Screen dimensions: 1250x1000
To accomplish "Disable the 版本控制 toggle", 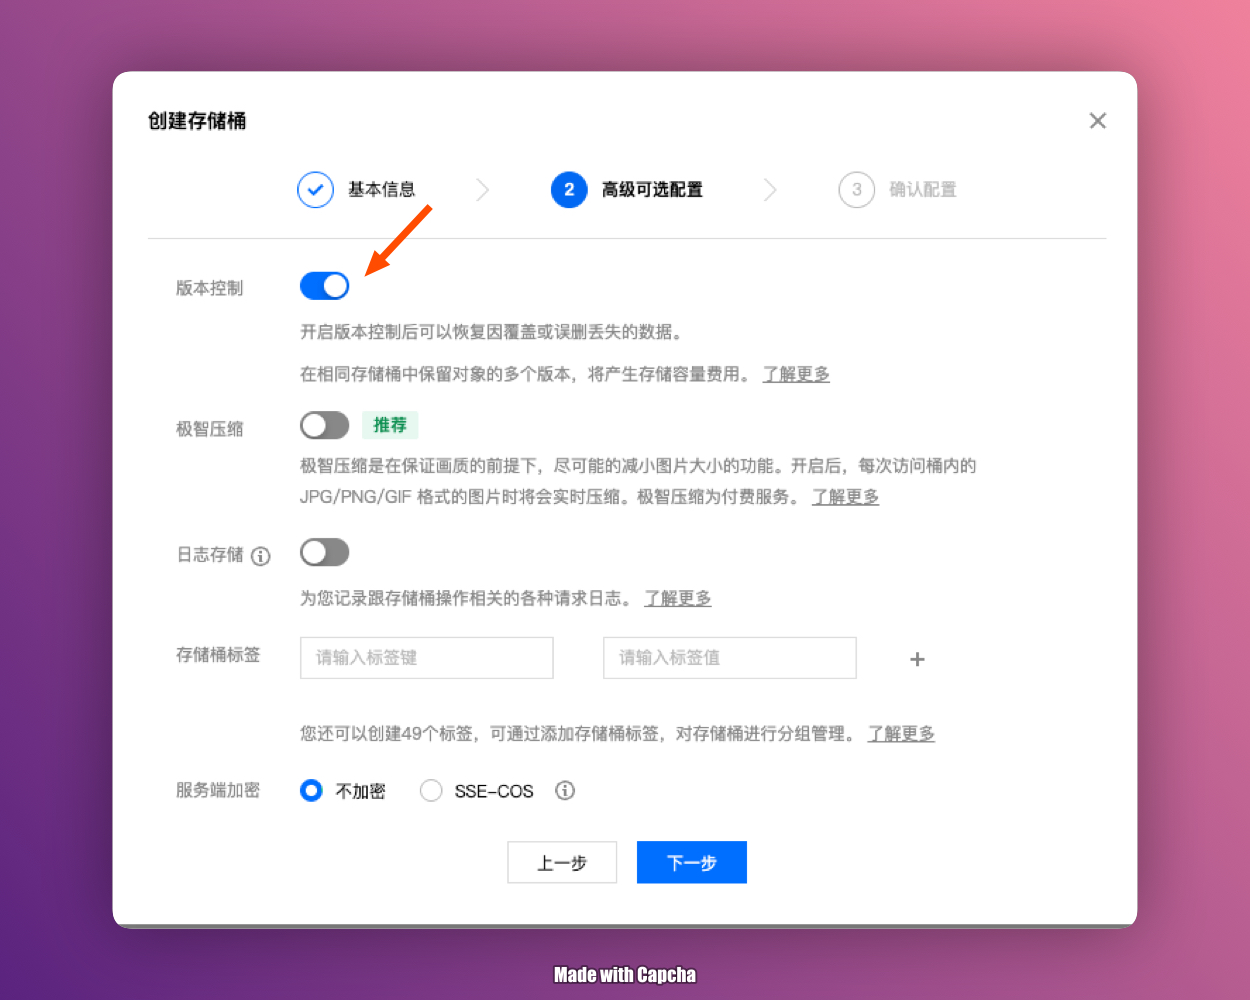I will [325, 287].
